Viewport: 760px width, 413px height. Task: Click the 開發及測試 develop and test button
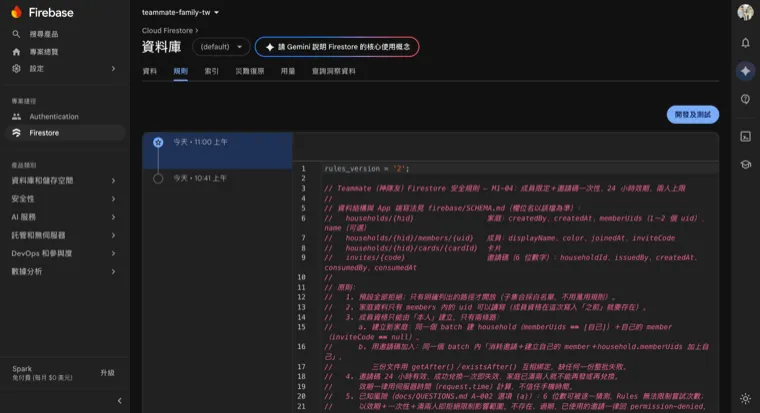pyautogui.click(x=693, y=114)
